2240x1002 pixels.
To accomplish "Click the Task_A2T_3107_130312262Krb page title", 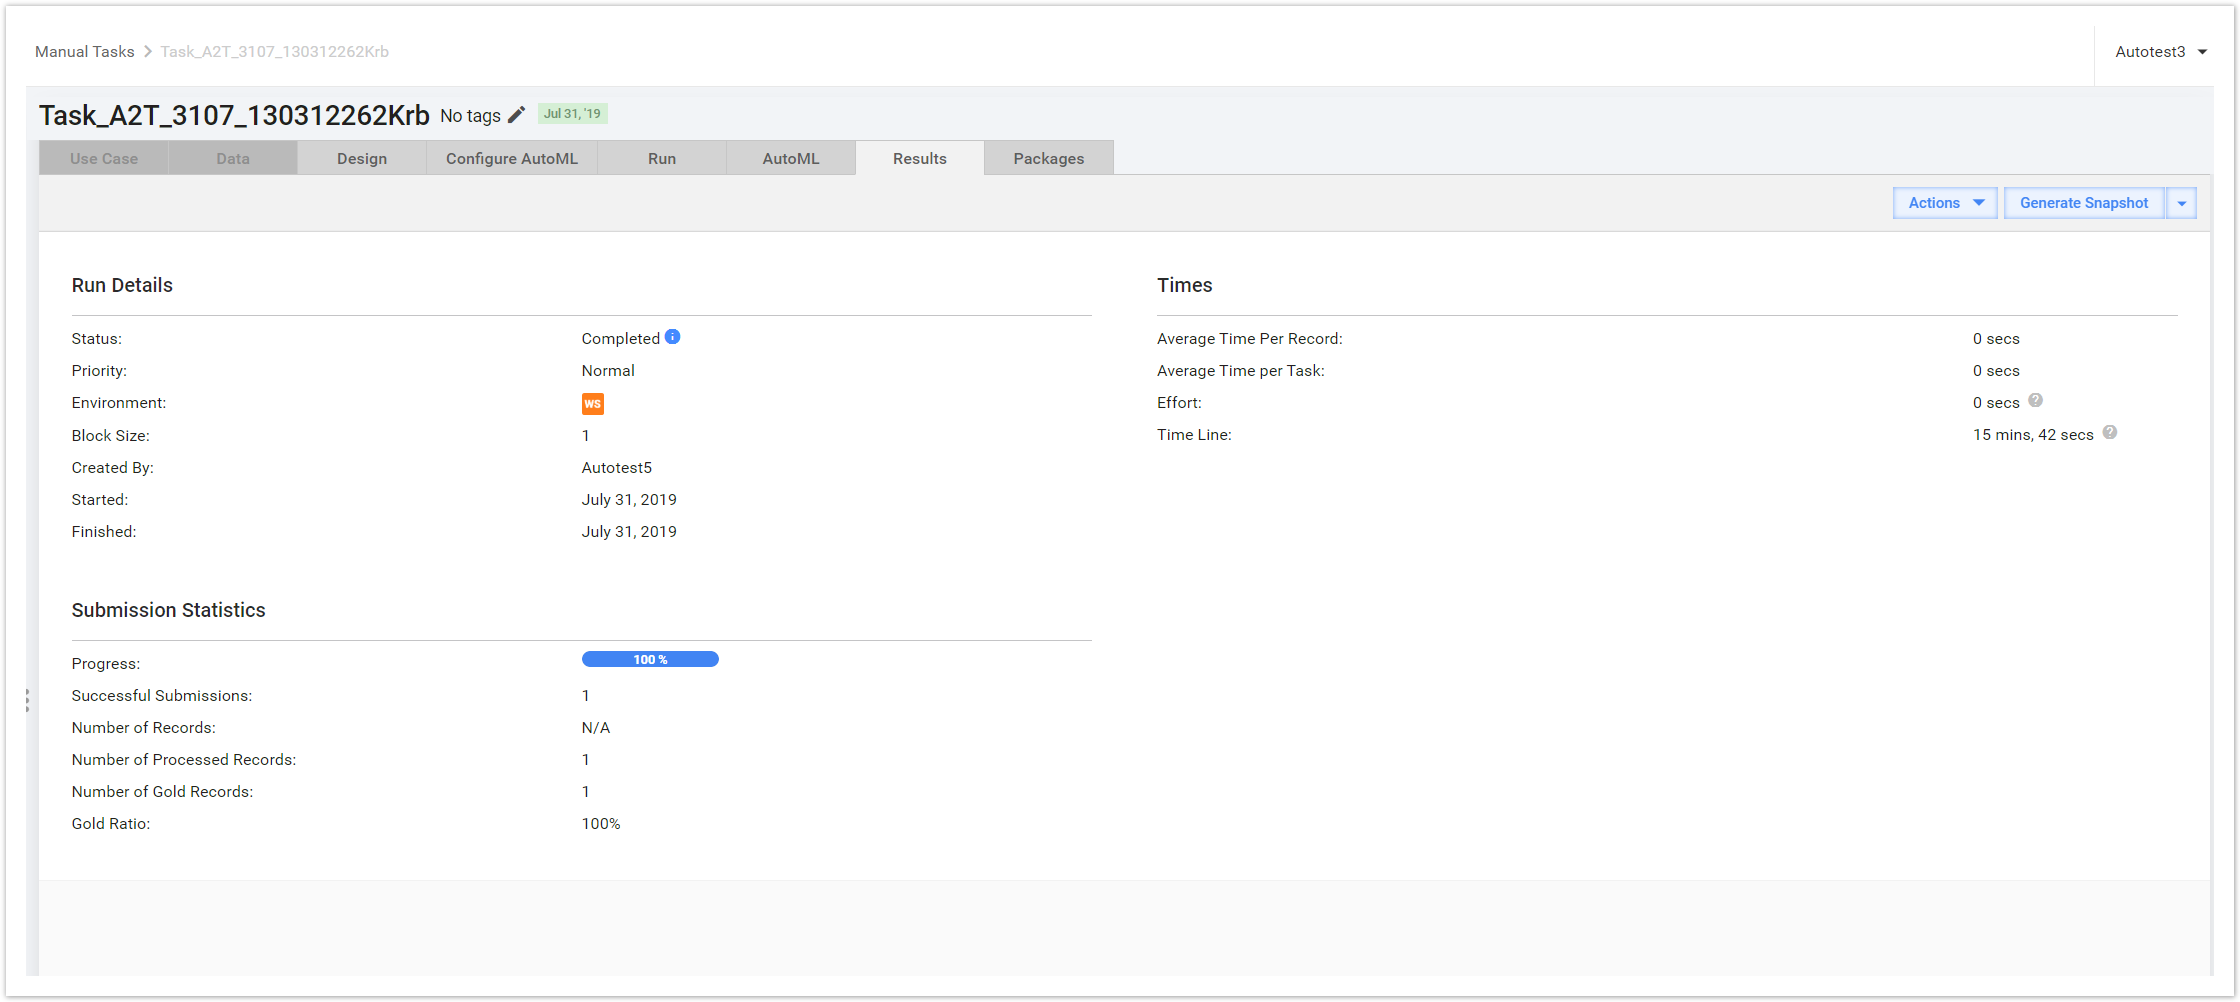I will 234,116.
